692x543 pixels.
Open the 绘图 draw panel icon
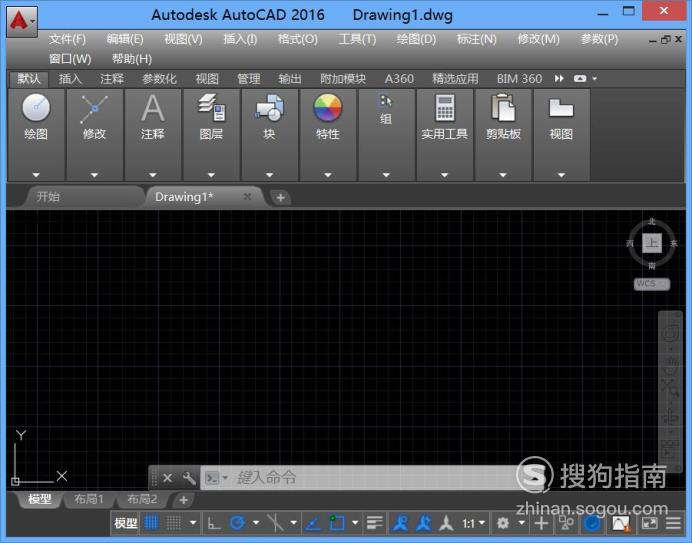tap(36, 107)
